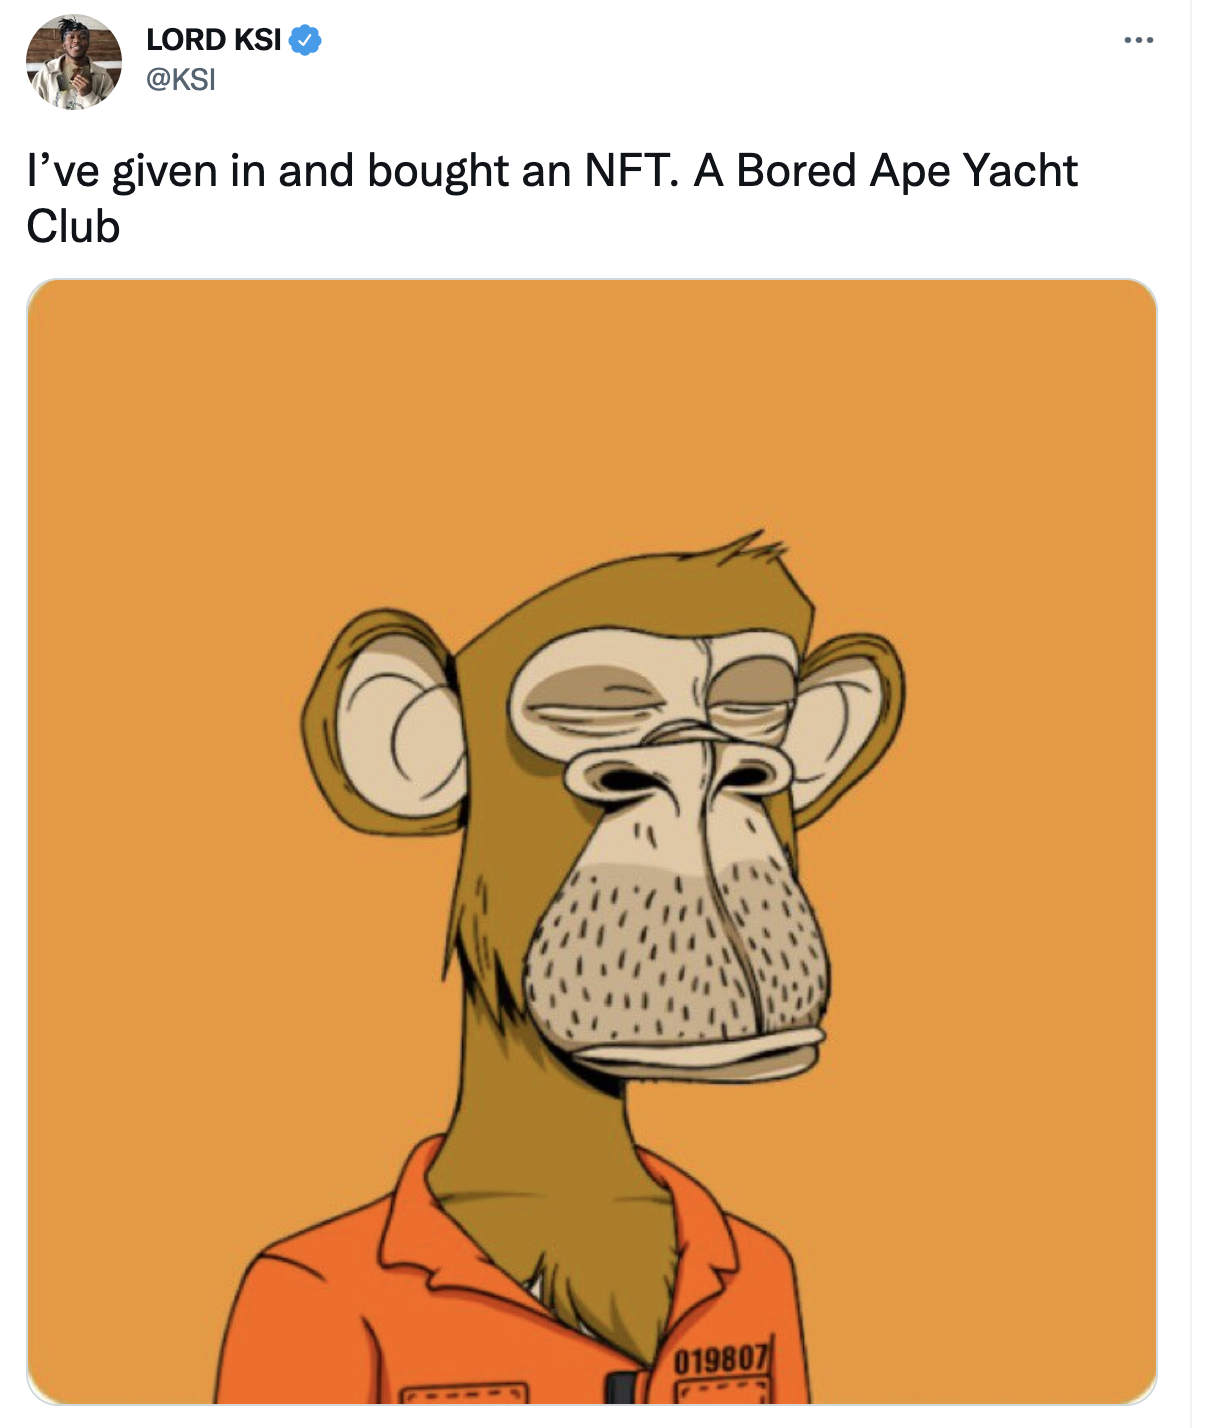This screenshot has width=1214, height=1428.
Task: Click the 019807 number on the jumpsuit
Action: tap(720, 1361)
